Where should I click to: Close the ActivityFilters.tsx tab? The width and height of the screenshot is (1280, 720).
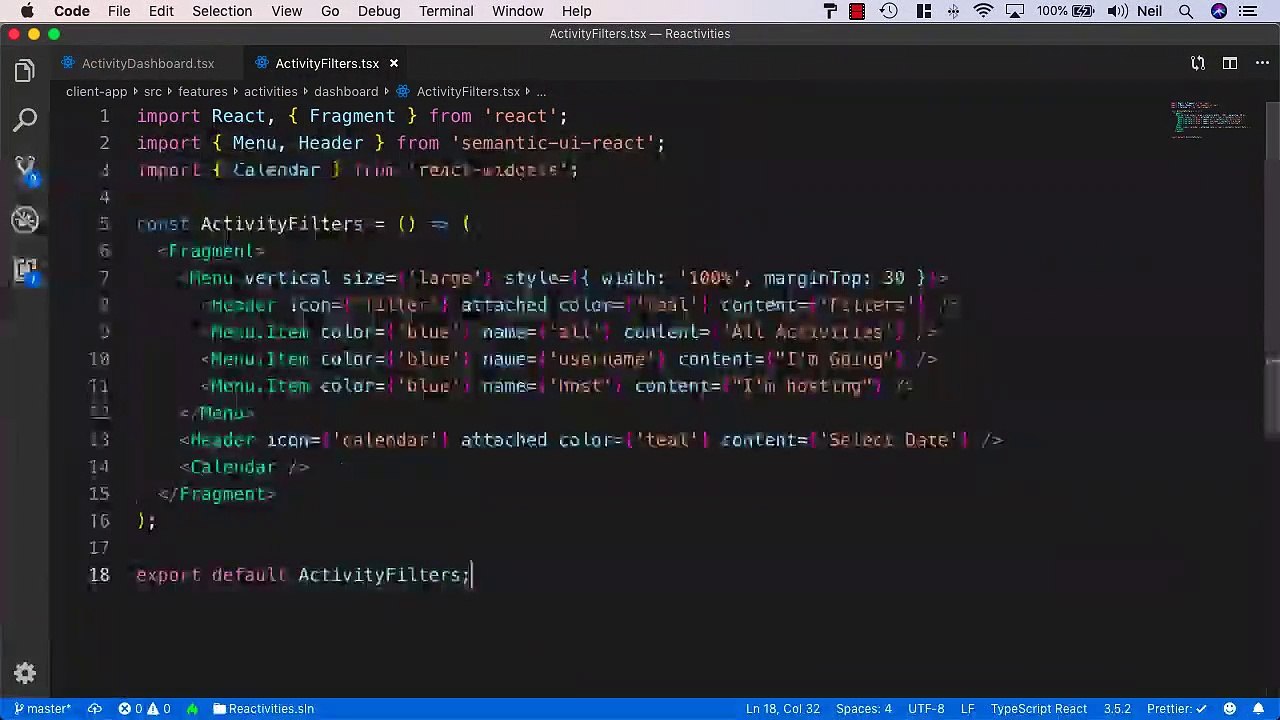[394, 63]
